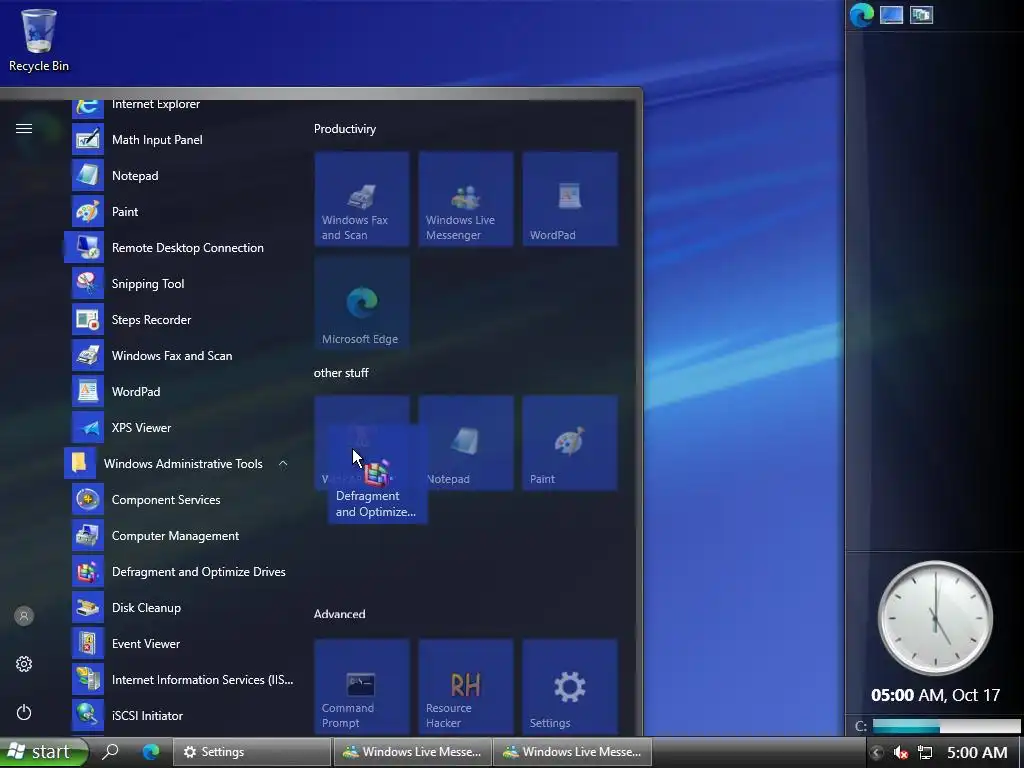Click the other stuff group header
Screen dimensions: 1024x768
point(341,373)
